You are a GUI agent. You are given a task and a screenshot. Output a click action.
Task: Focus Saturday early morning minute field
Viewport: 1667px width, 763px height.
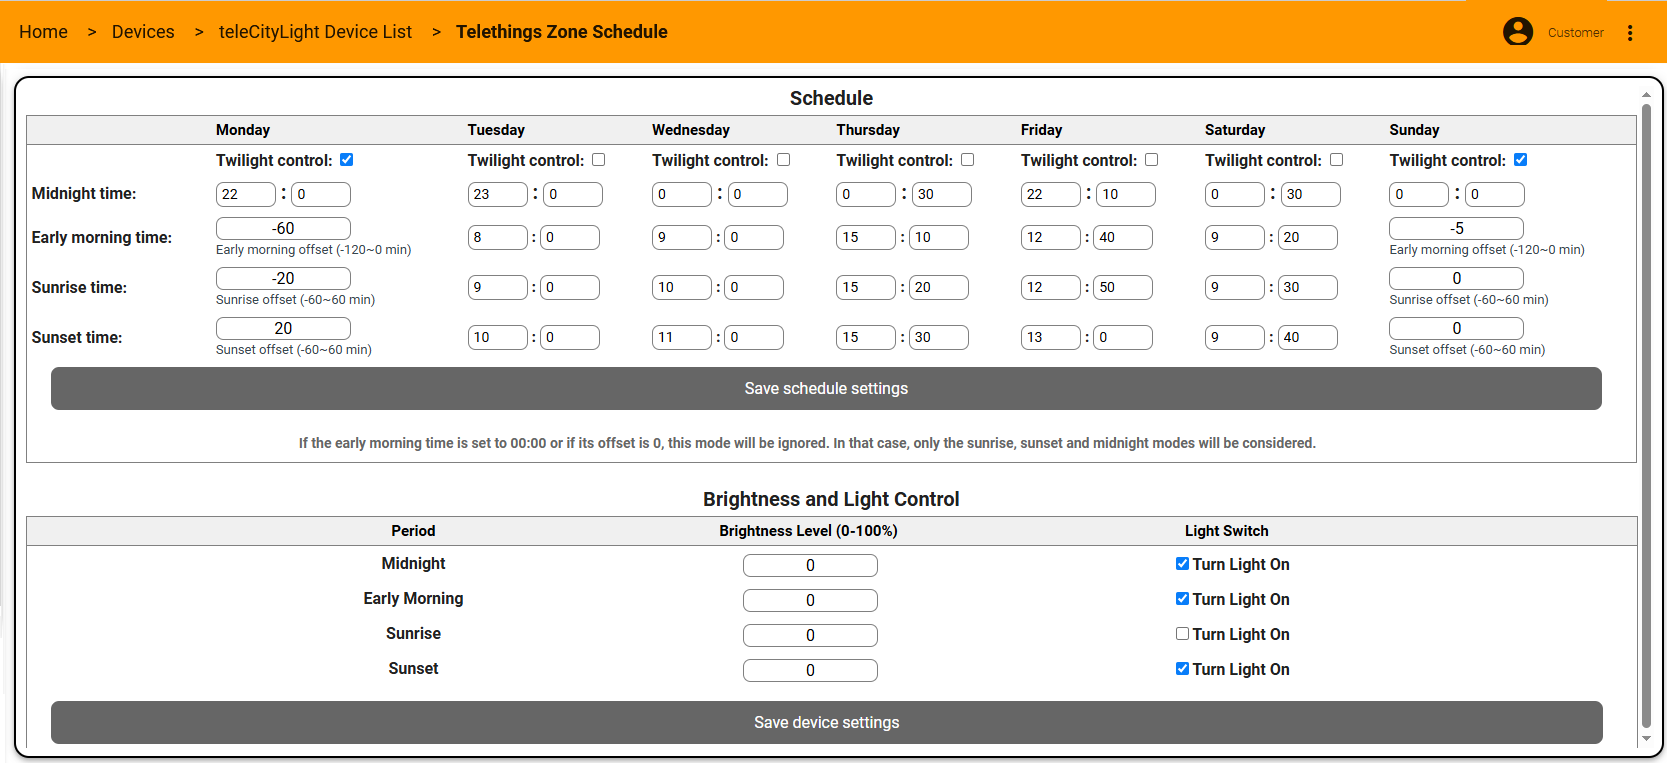(x=1307, y=237)
